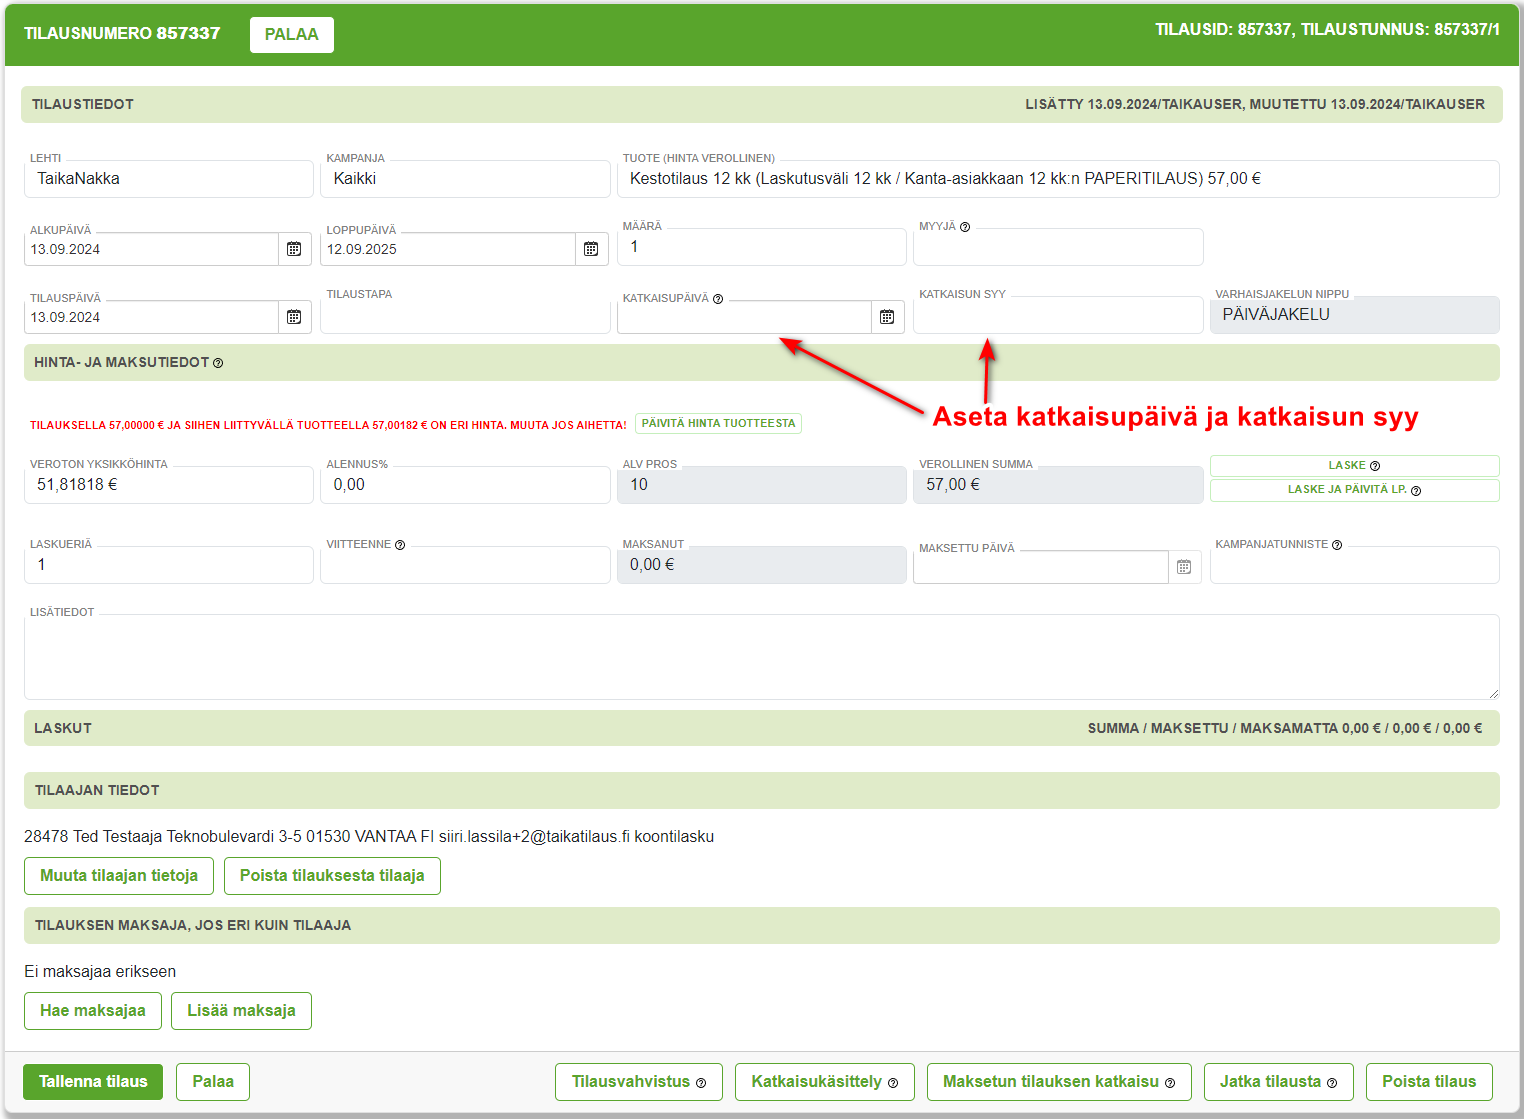The image size is (1524, 1119).
Task: Open the Katkaisun syy field
Action: tap(1058, 315)
